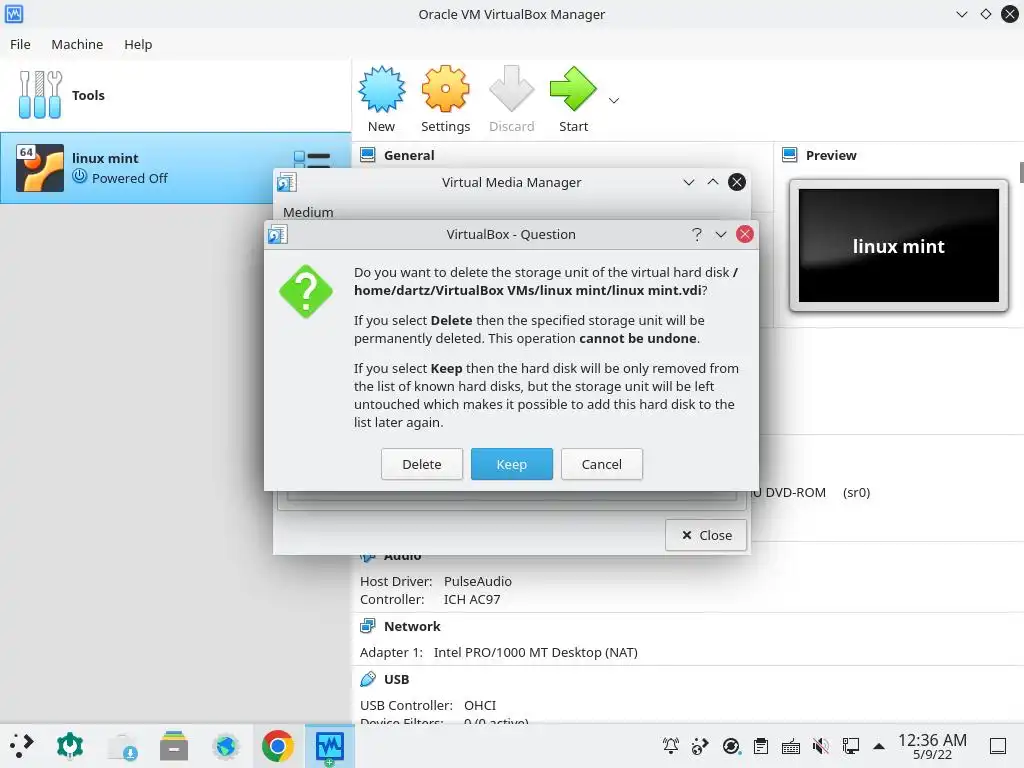1024x768 pixels.
Task: Click the General section monitor icon
Action: (x=368, y=155)
